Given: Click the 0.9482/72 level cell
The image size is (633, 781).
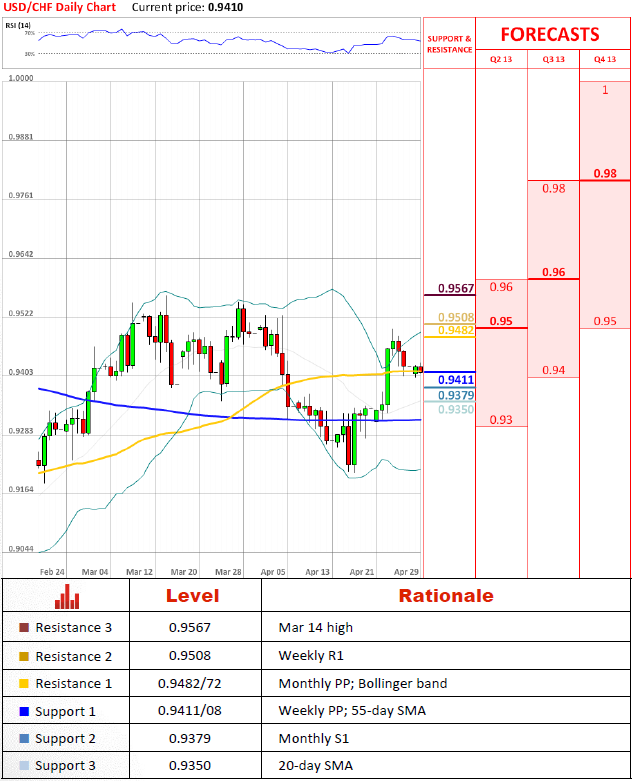Looking at the screenshot, I should [190, 684].
